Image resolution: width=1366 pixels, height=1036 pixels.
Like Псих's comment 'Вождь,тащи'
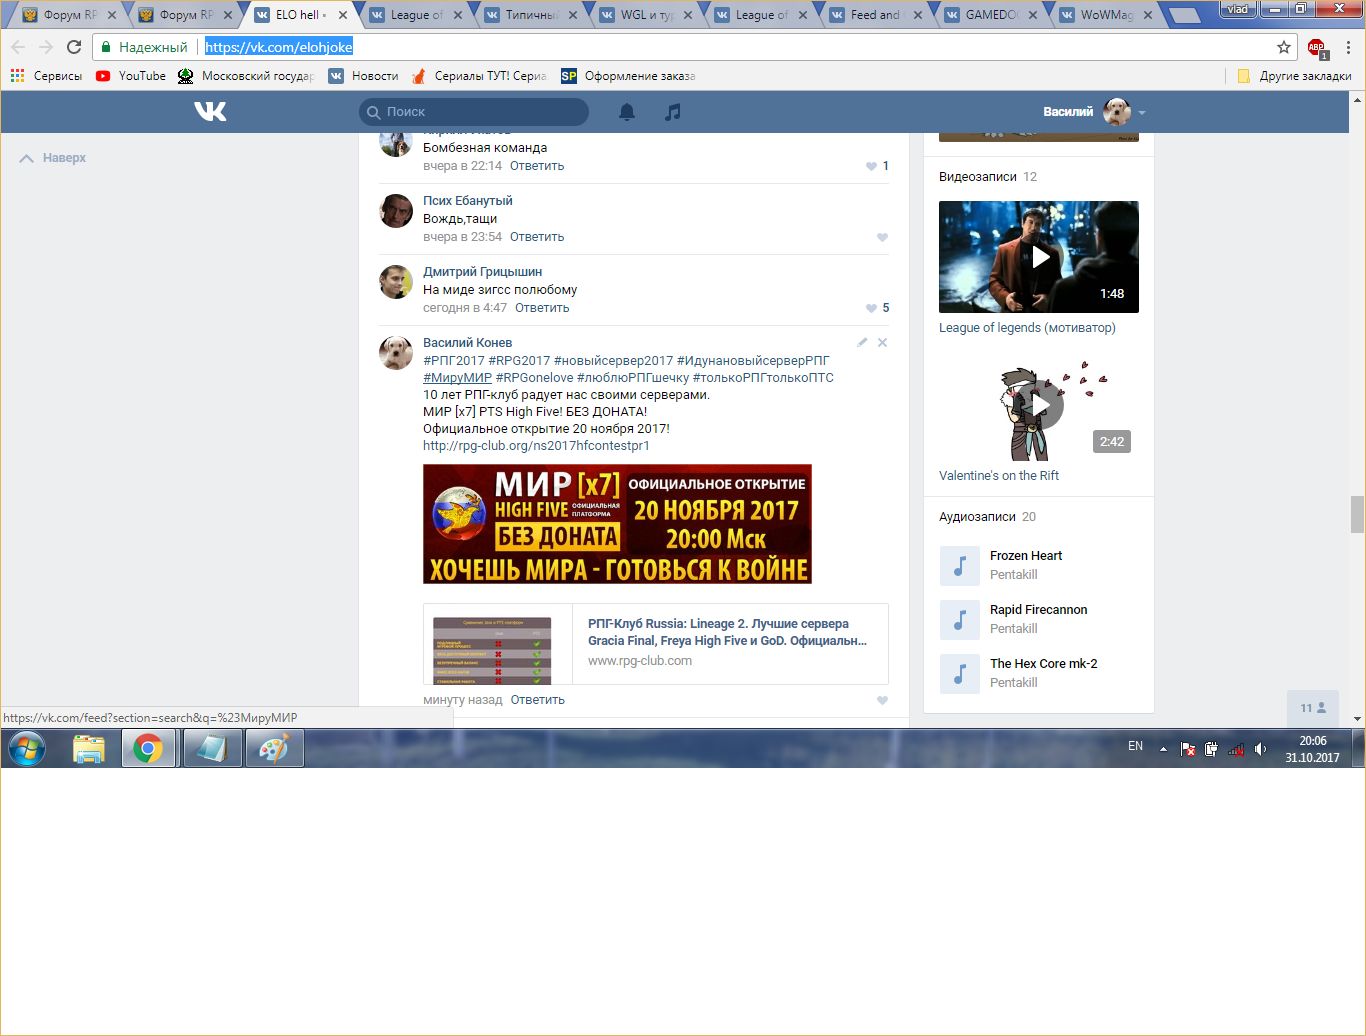tap(882, 237)
